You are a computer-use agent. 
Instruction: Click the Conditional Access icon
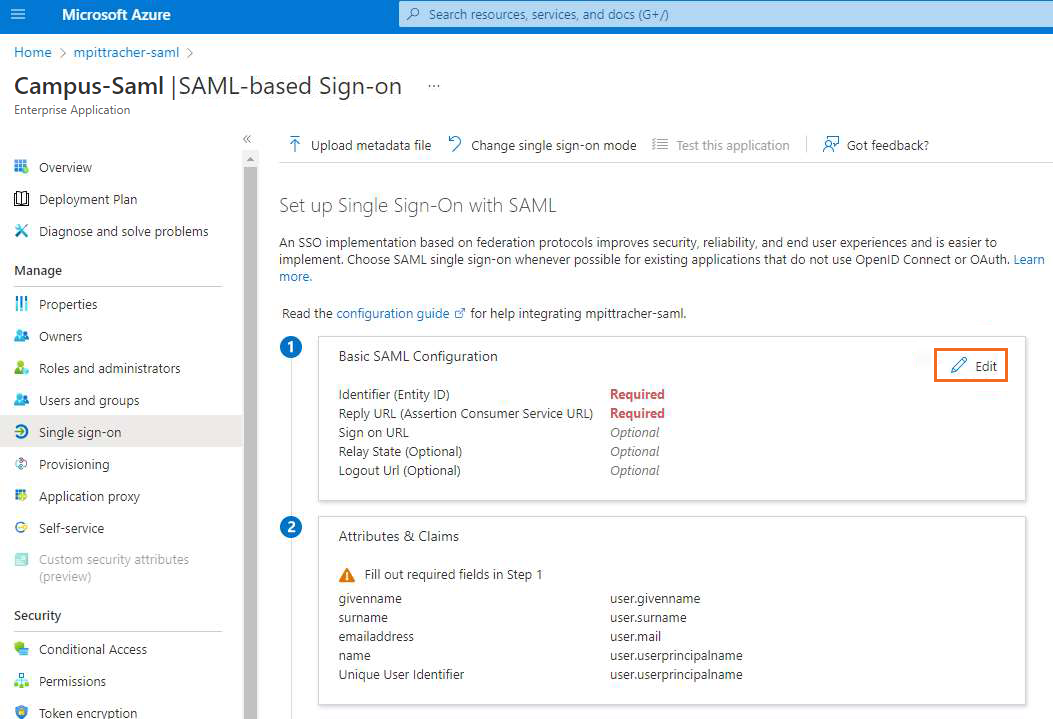point(21,649)
